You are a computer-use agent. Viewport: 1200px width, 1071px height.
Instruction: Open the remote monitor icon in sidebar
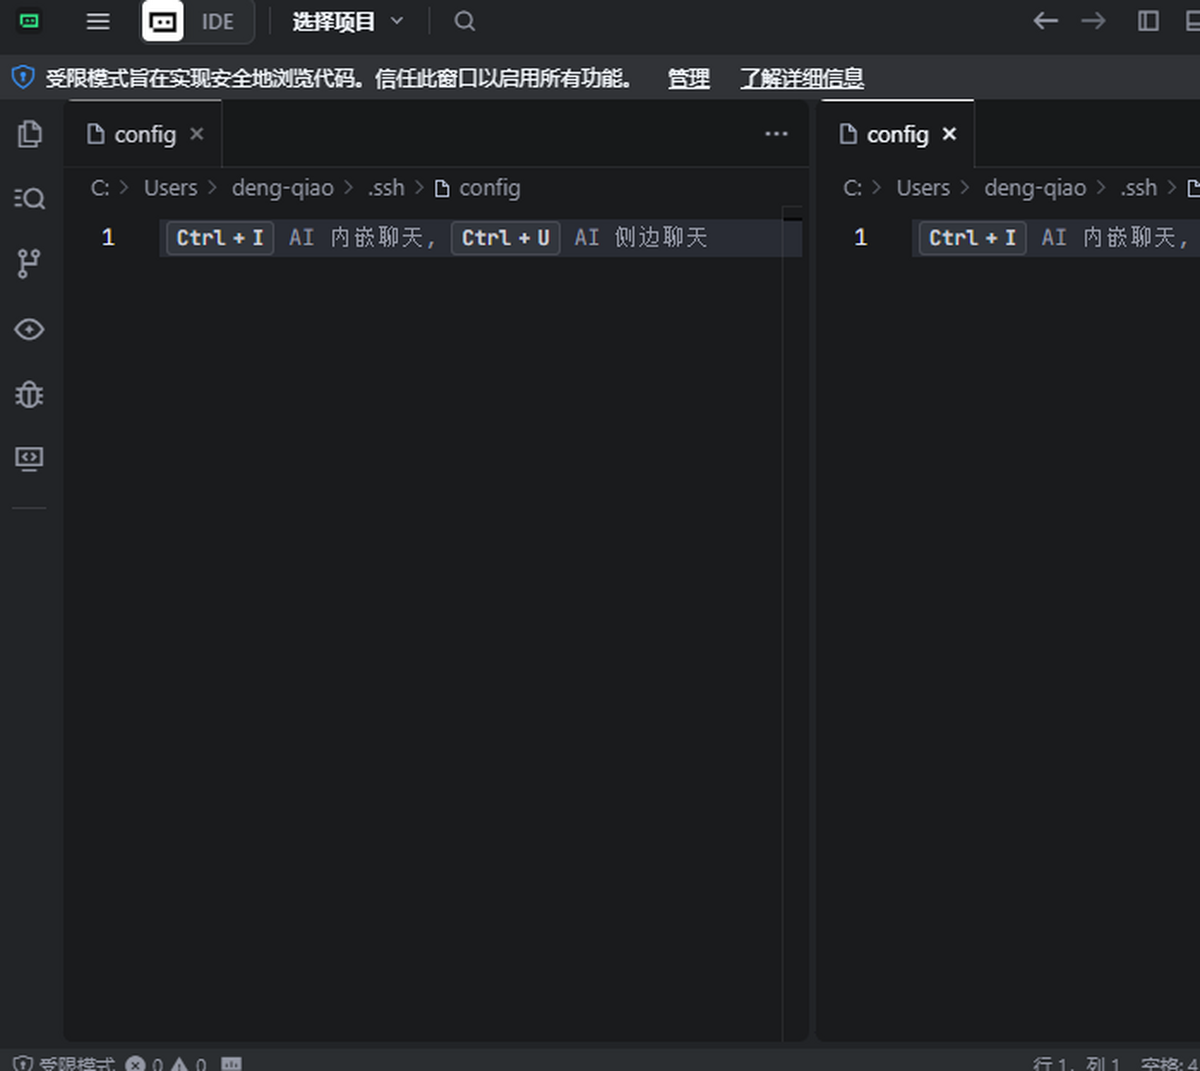(30, 459)
